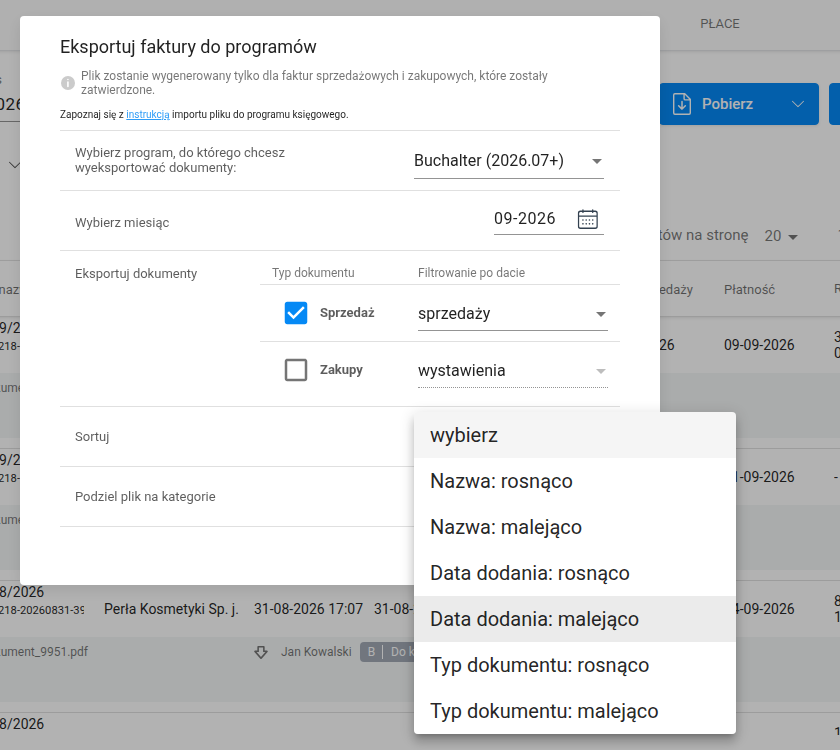
Task: Click the Filtrowanie po dacie column heading
Action: (x=471, y=273)
